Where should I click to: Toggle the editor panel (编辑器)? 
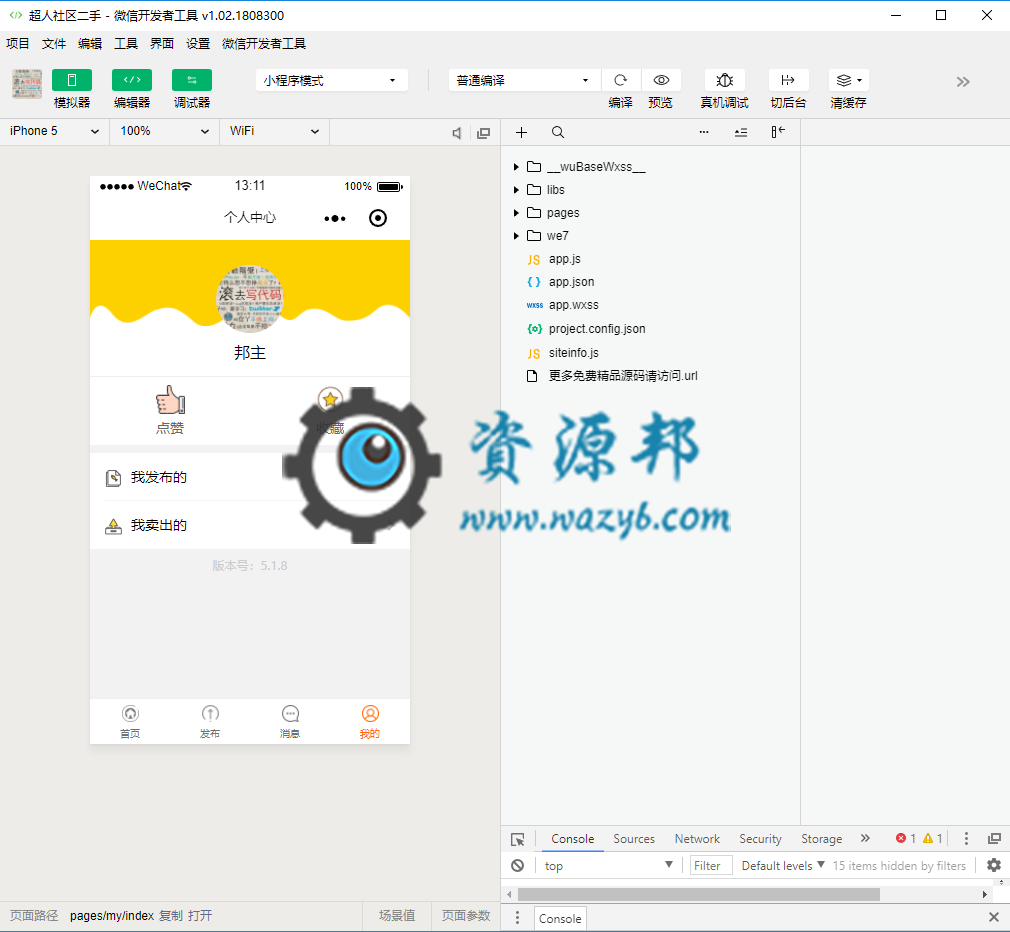coord(131,80)
